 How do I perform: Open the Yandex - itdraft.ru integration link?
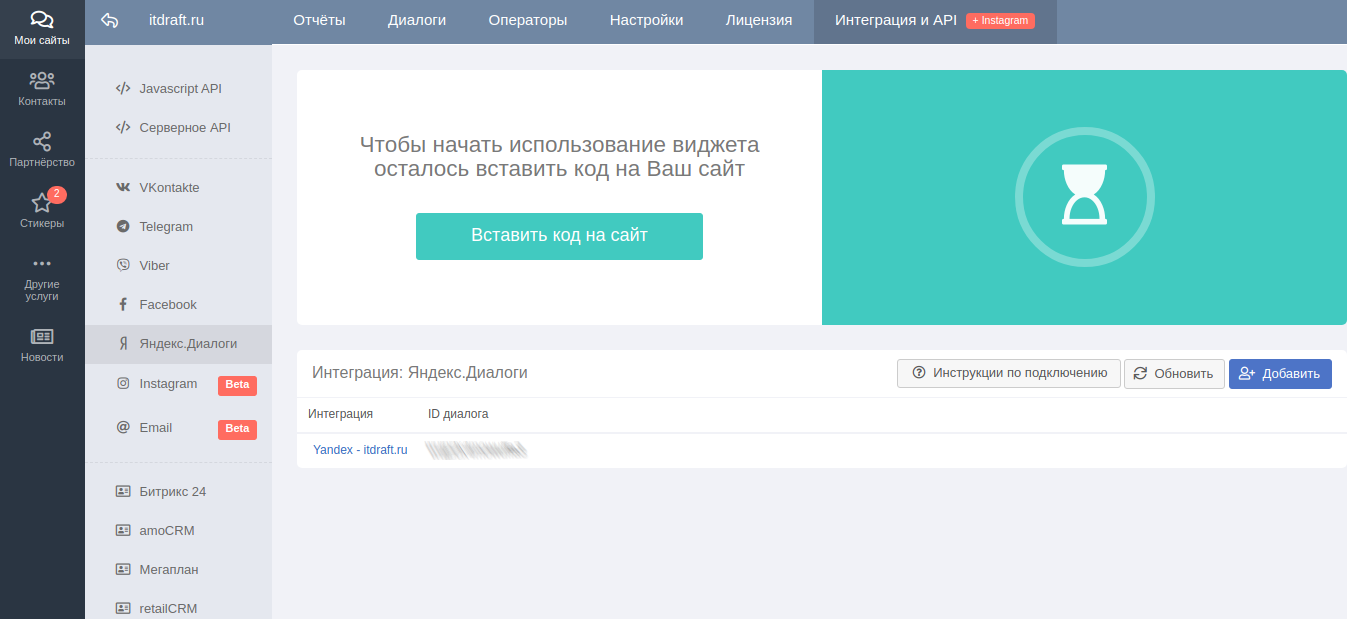360,450
